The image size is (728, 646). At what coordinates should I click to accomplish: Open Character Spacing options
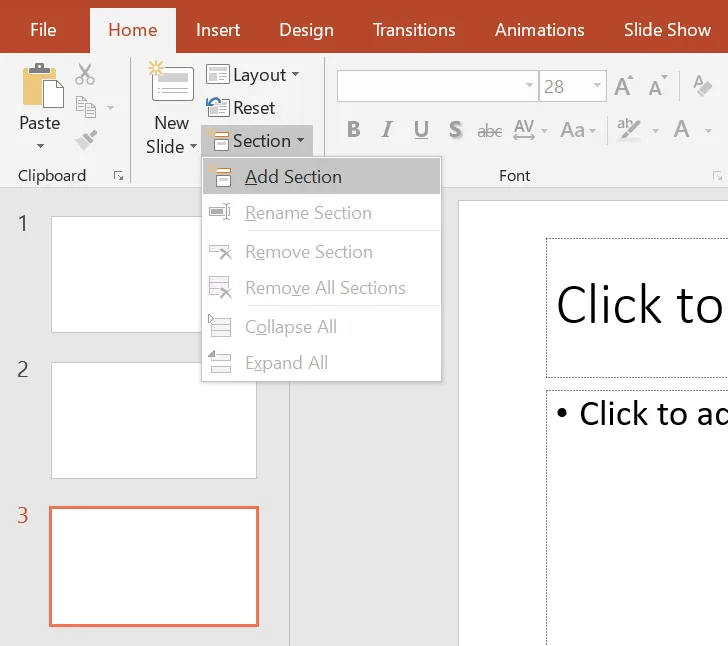point(530,130)
